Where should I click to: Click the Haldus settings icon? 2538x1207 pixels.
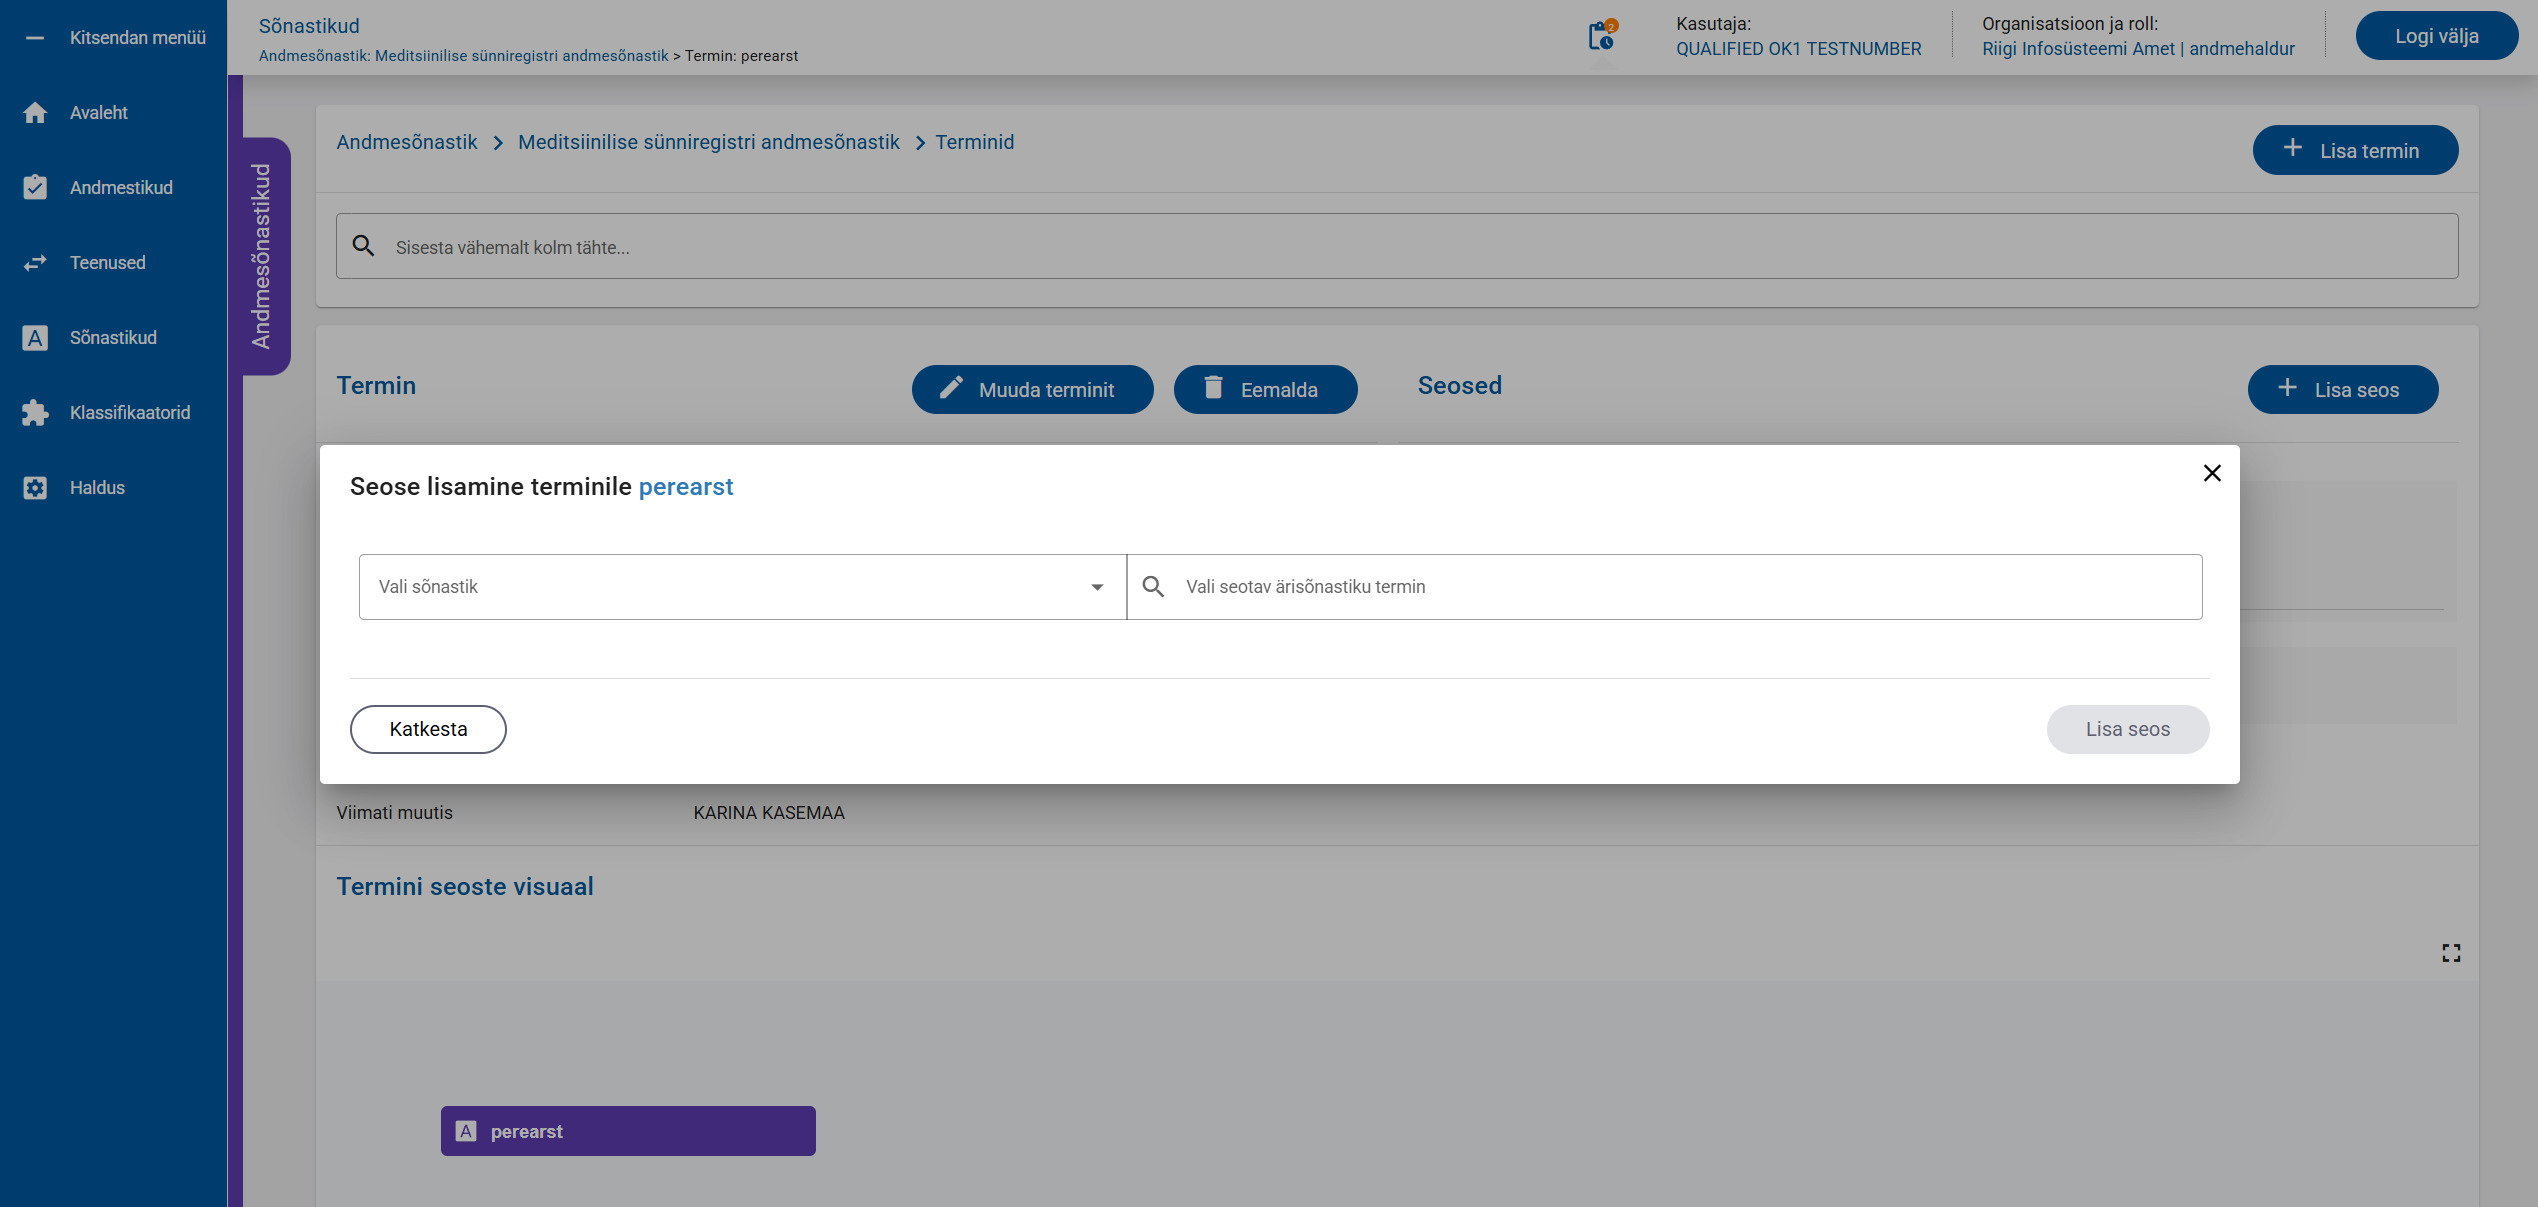pos(35,488)
